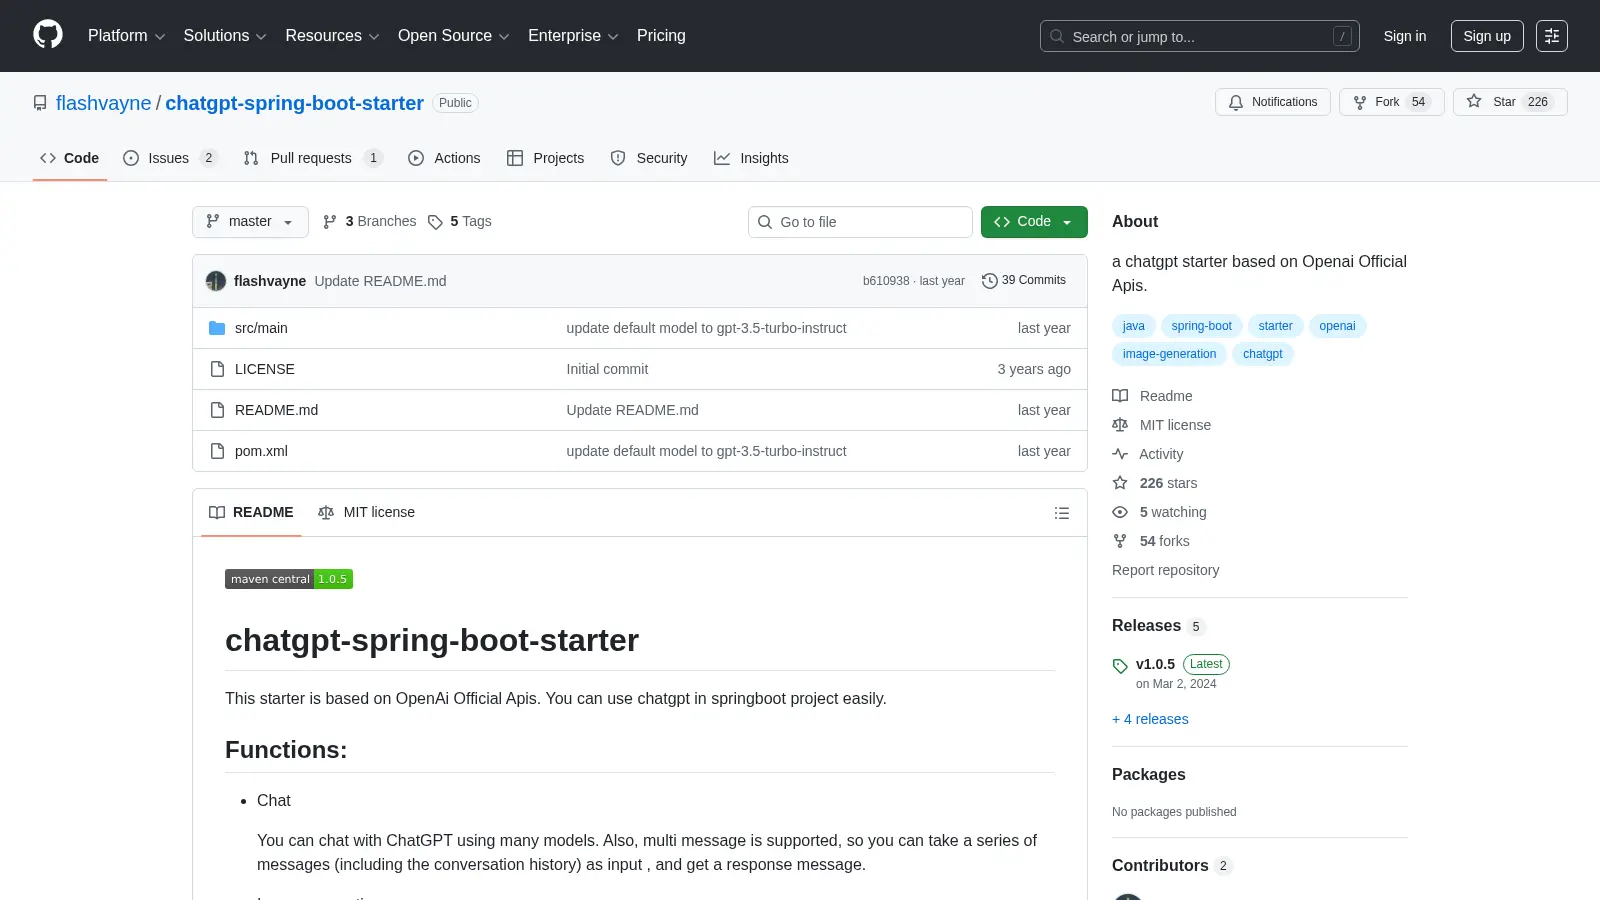Click the LICENSE file icon
The image size is (1600, 900).
(217, 369)
